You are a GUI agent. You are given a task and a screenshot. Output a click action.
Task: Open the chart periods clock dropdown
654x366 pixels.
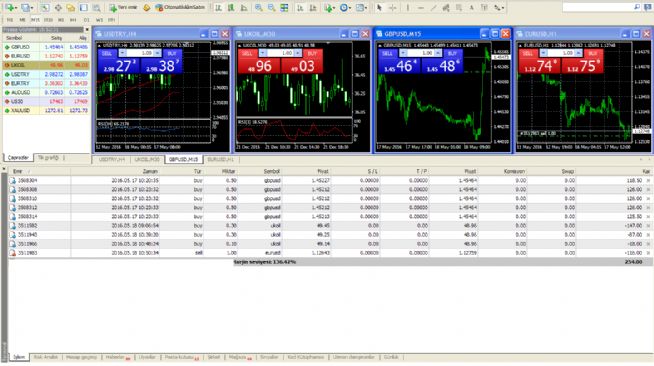click(x=345, y=8)
